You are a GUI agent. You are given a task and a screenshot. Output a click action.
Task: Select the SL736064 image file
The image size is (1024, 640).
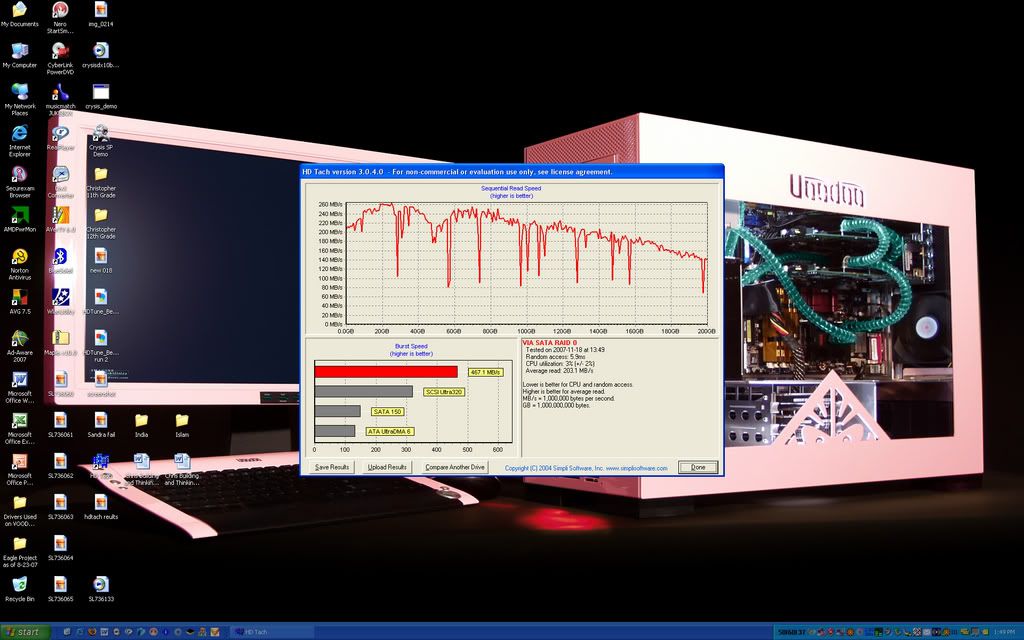pyautogui.click(x=60, y=548)
